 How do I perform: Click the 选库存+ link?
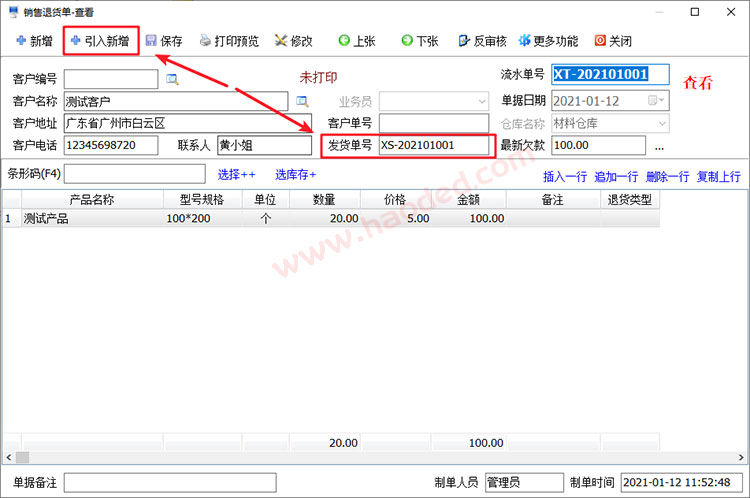click(295, 175)
